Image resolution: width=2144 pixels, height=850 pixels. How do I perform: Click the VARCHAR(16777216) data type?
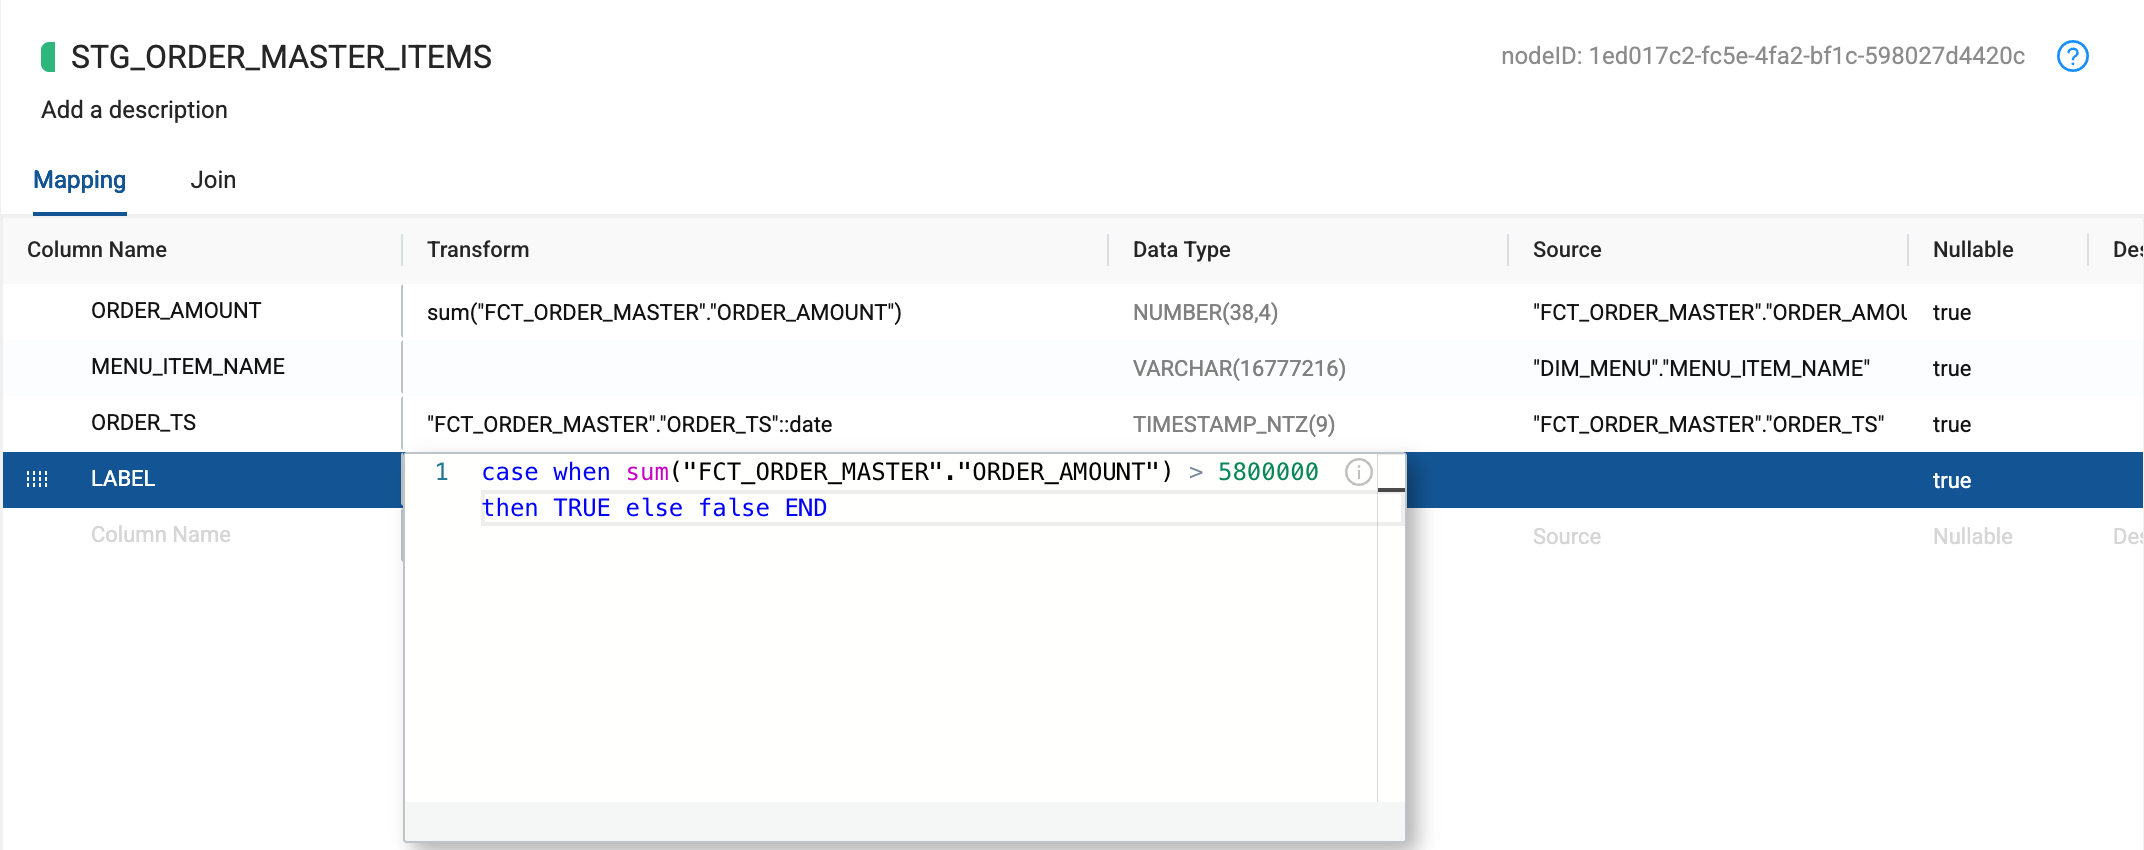(1239, 368)
